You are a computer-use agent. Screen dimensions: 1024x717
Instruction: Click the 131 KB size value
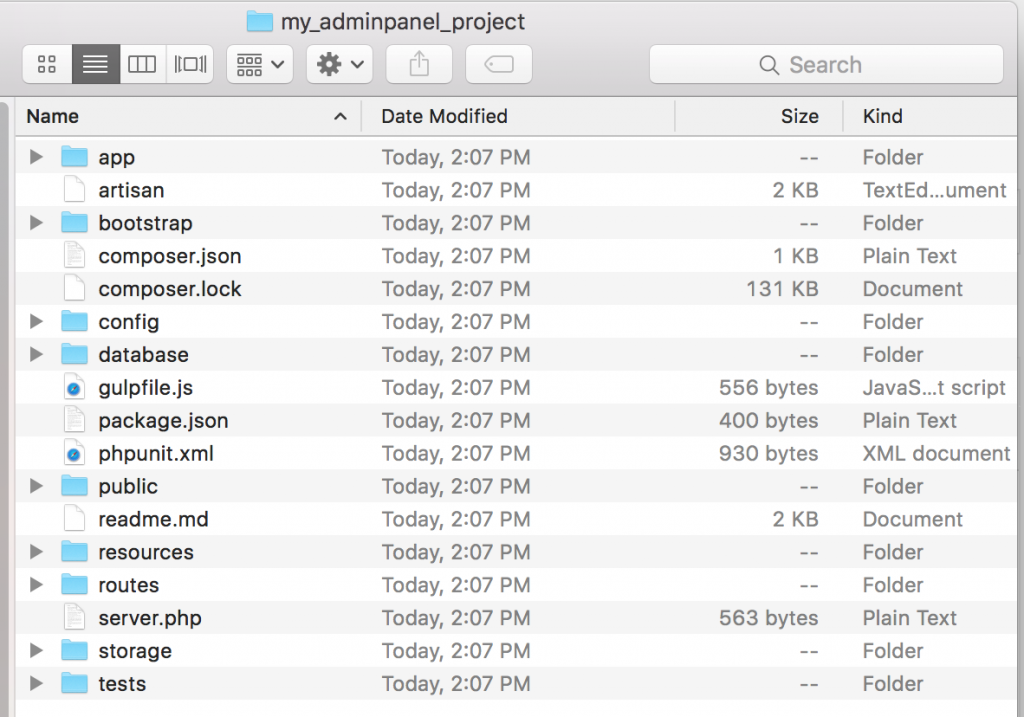pyautogui.click(x=782, y=289)
